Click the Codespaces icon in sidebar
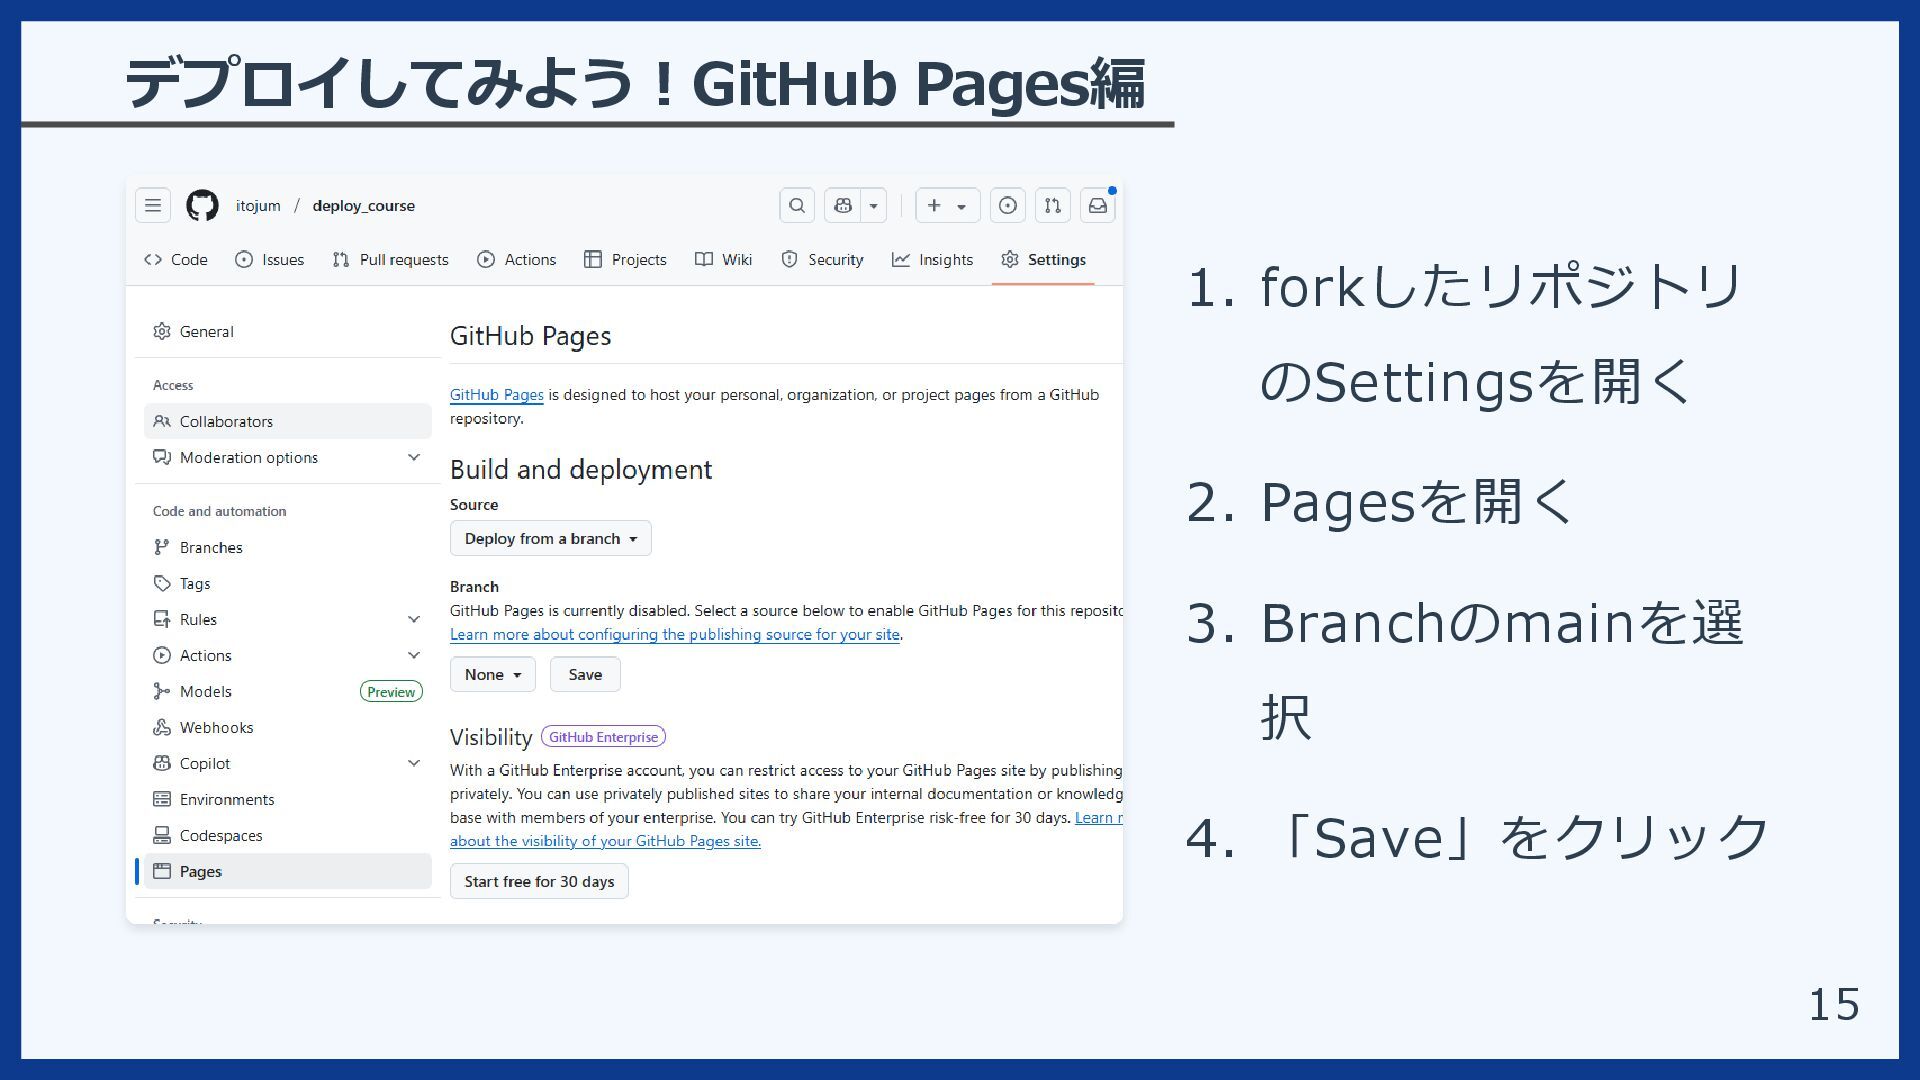This screenshot has width=1920, height=1080. coord(162,836)
